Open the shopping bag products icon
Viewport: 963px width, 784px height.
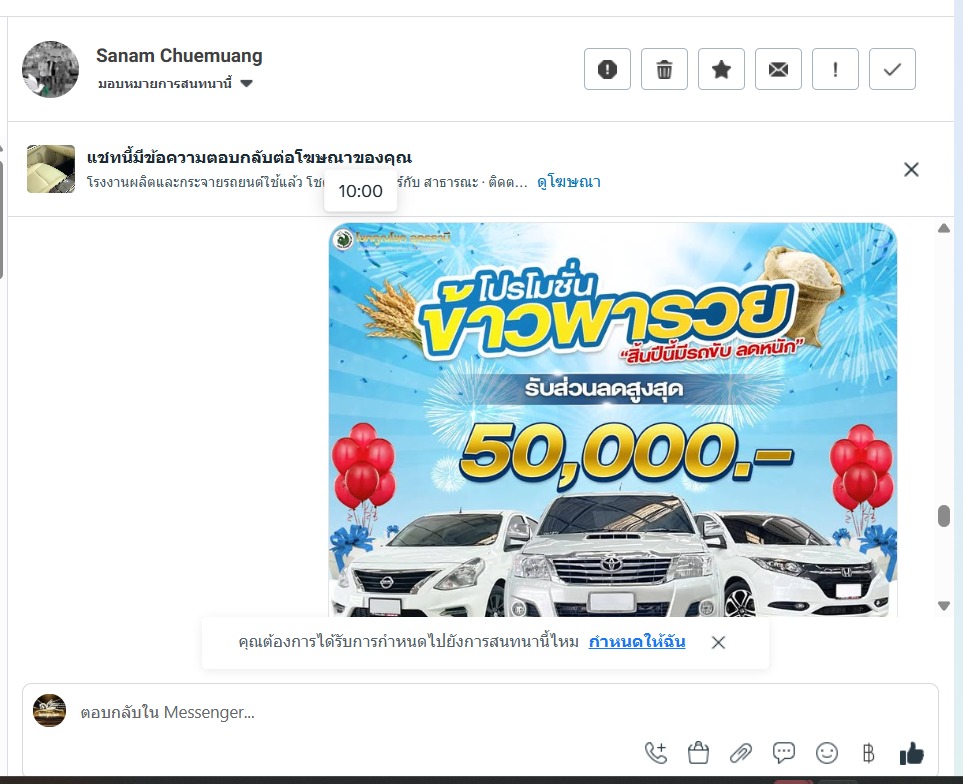tap(698, 753)
